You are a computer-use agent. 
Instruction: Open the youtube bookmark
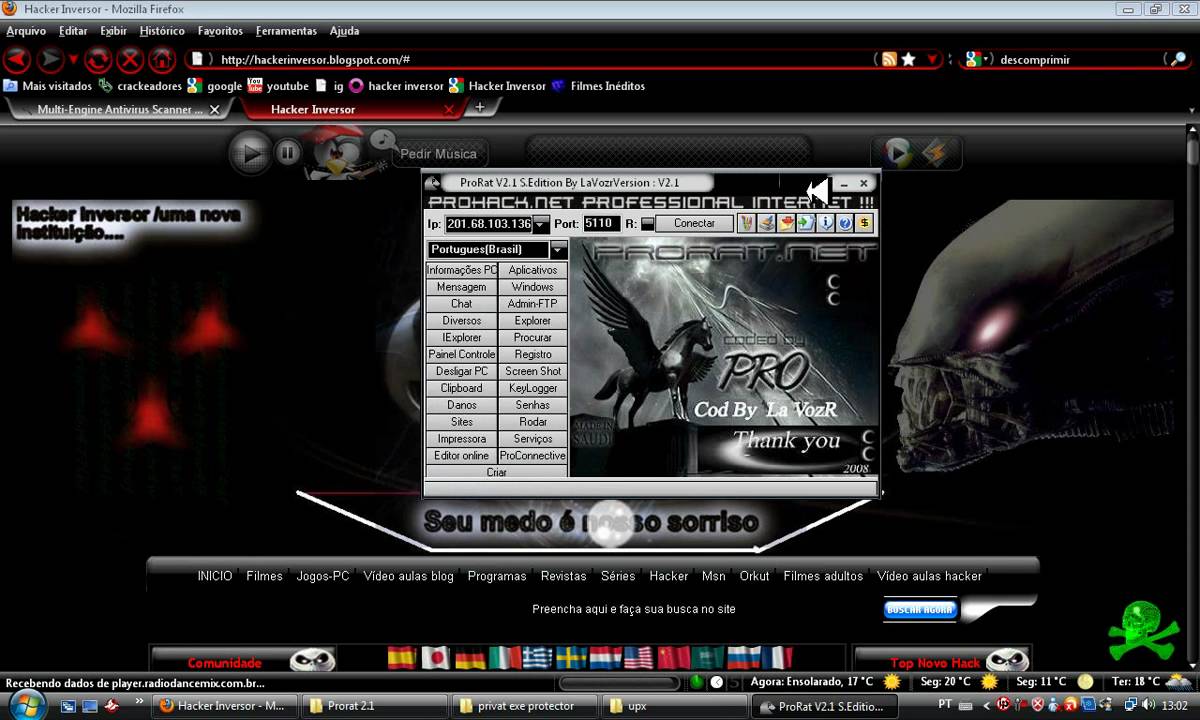point(278,86)
